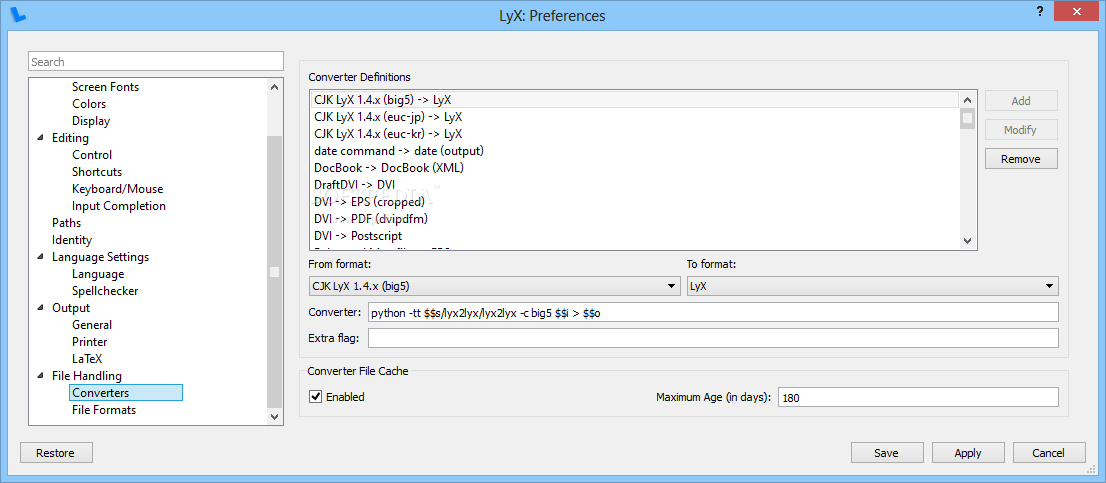Open the Control preferences page

click(x=92, y=154)
